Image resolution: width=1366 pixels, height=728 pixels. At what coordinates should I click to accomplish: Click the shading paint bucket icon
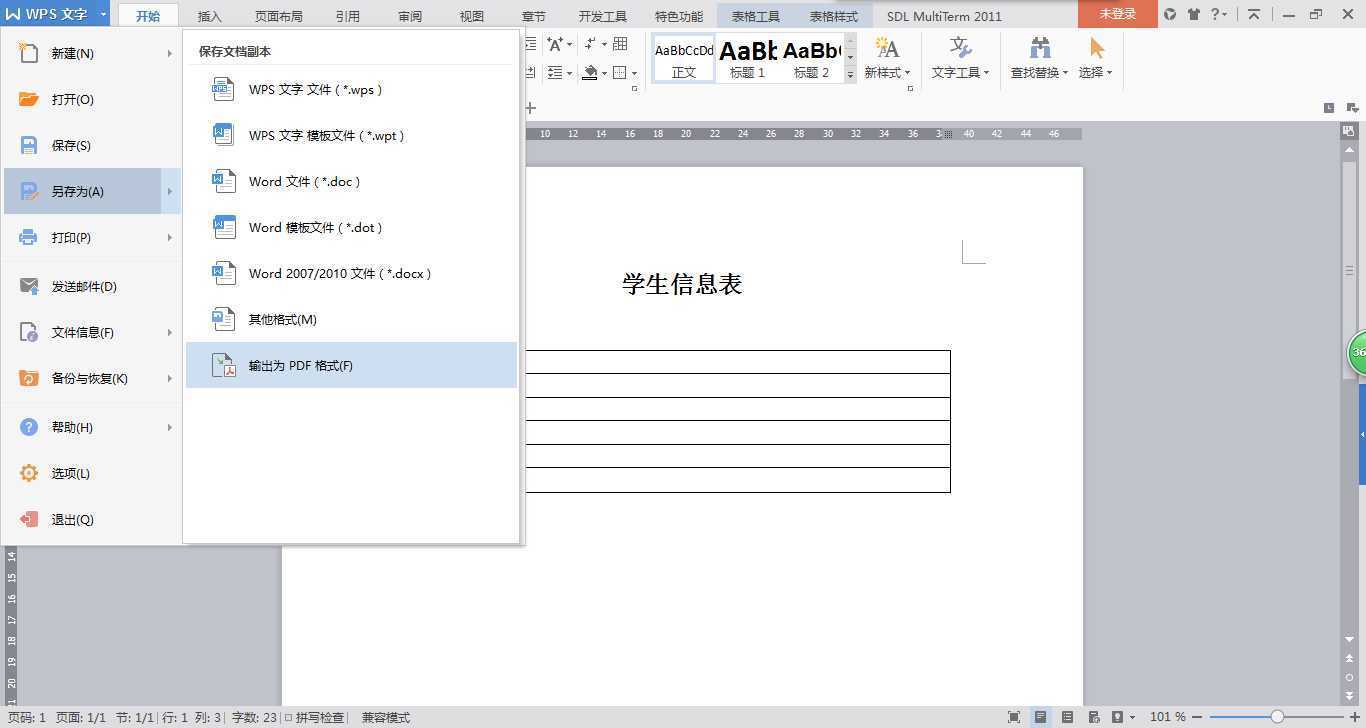tap(590, 72)
